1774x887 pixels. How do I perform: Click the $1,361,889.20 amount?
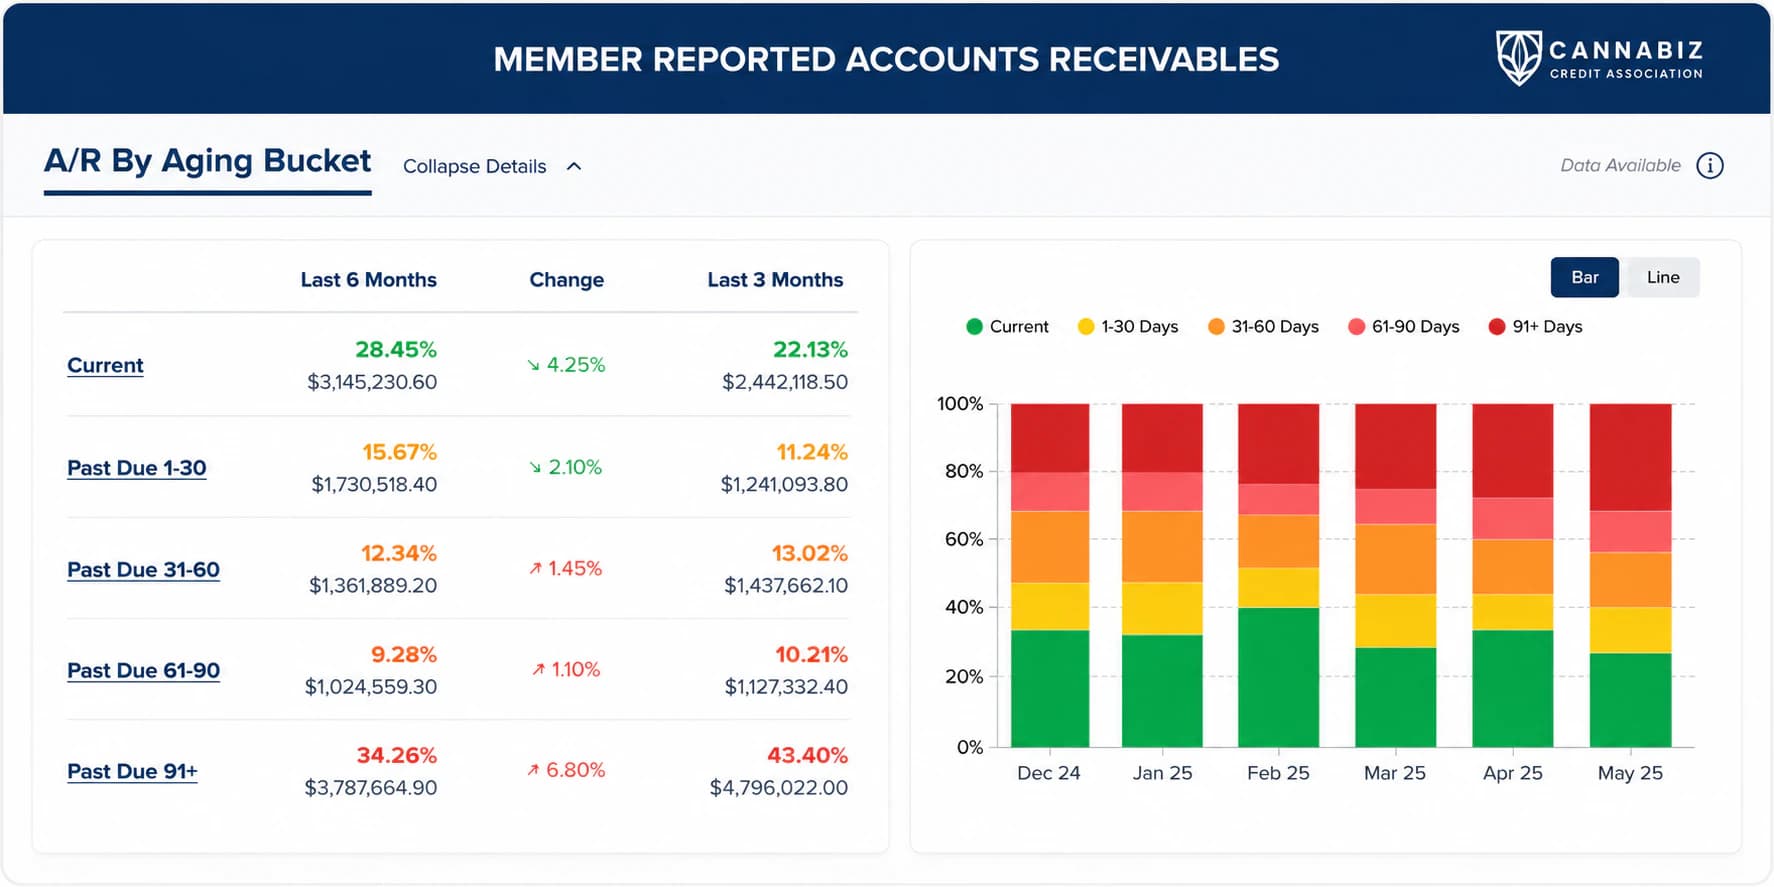point(373,586)
